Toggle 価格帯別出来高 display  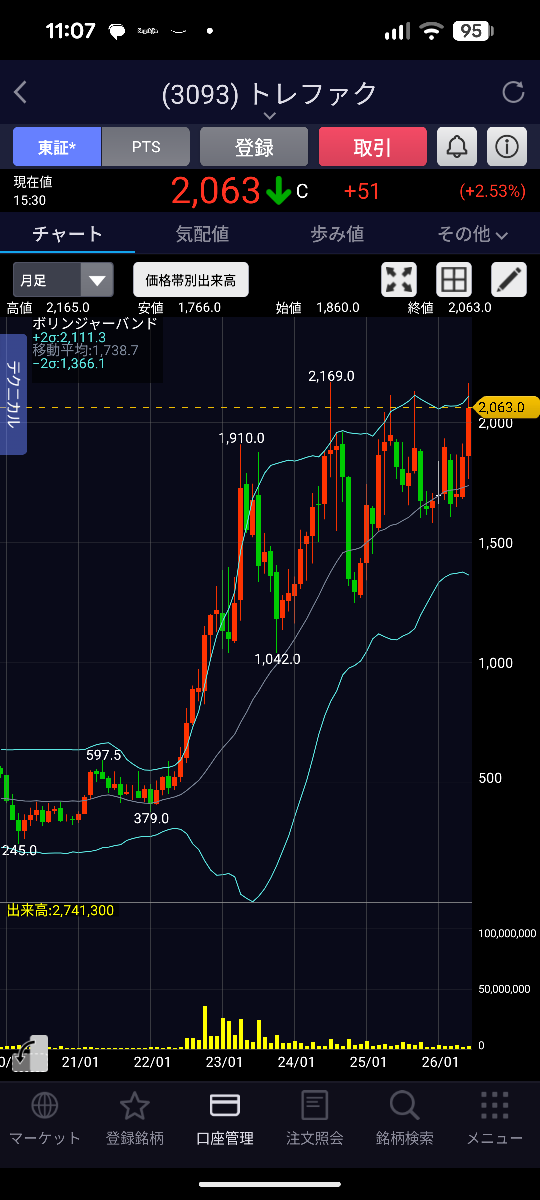pyautogui.click(x=191, y=280)
